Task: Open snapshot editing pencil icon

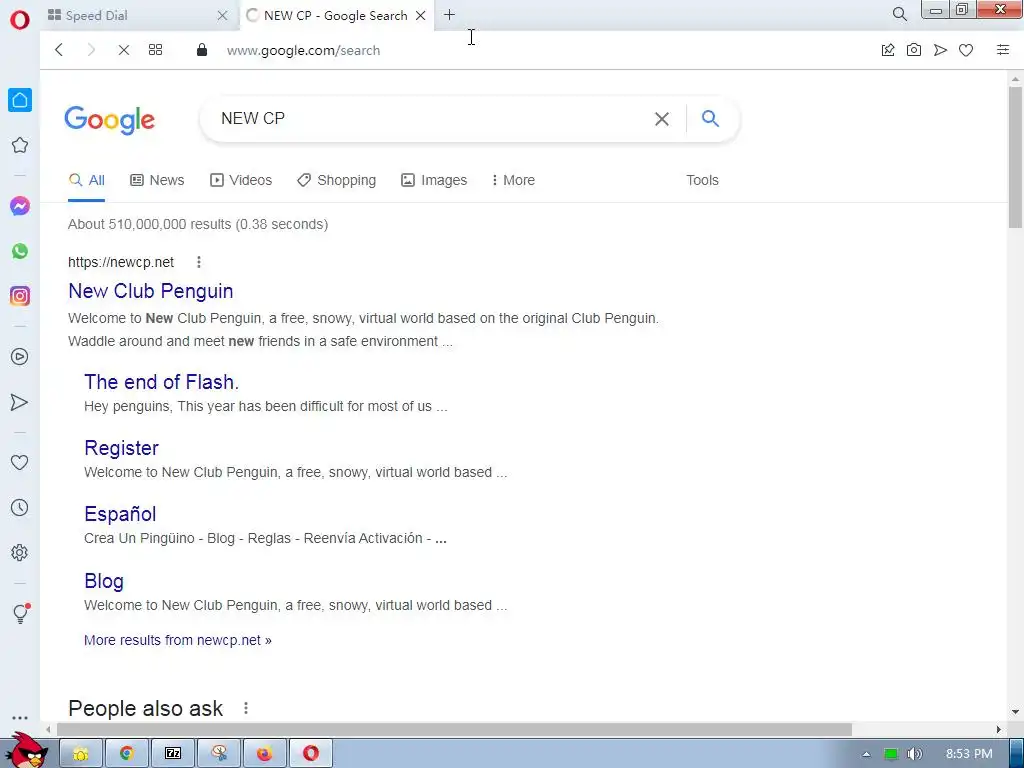Action: (x=888, y=50)
